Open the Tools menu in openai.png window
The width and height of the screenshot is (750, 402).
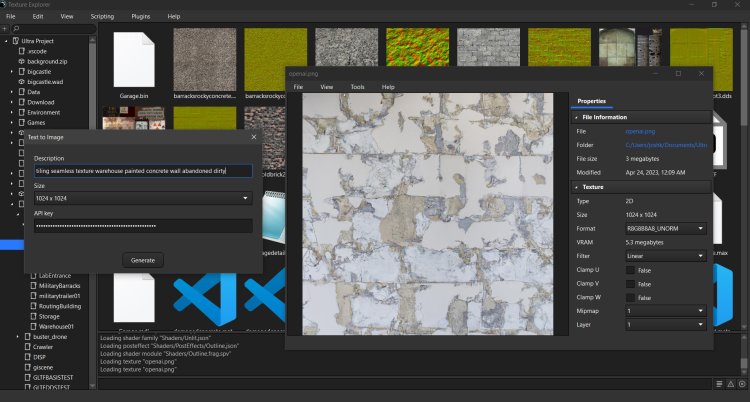click(x=357, y=87)
